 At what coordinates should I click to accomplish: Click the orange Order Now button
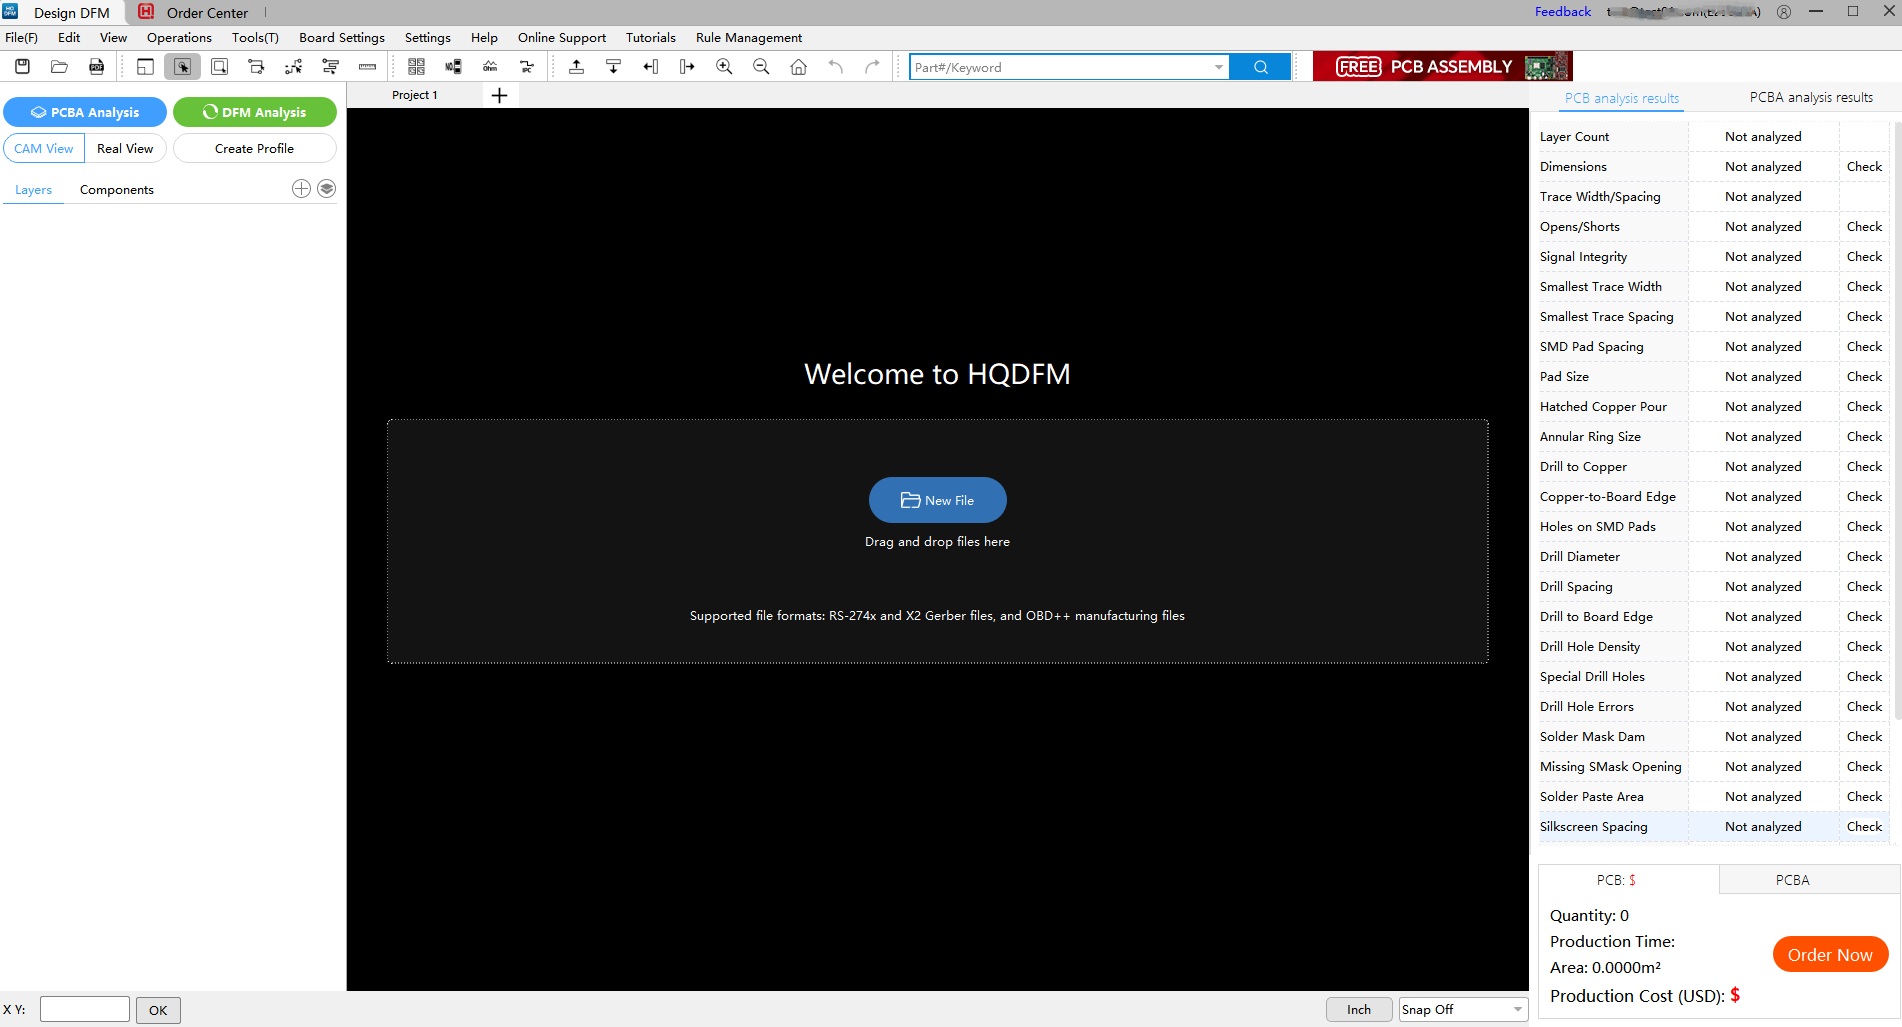pyautogui.click(x=1829, y=955)
